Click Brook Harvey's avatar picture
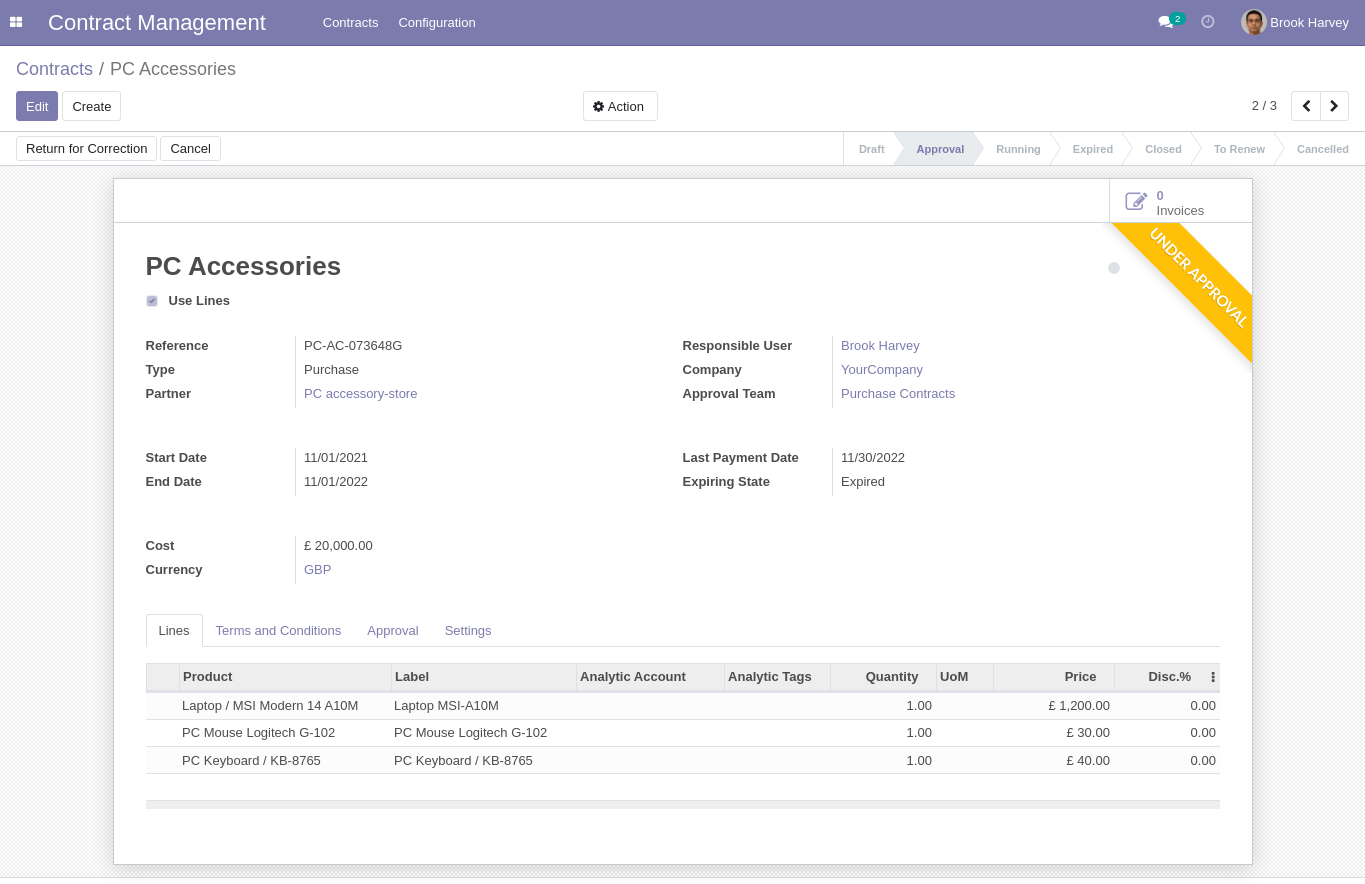Image resolution: width=1365 pixels, height=884 pixels. (1253, 22)
